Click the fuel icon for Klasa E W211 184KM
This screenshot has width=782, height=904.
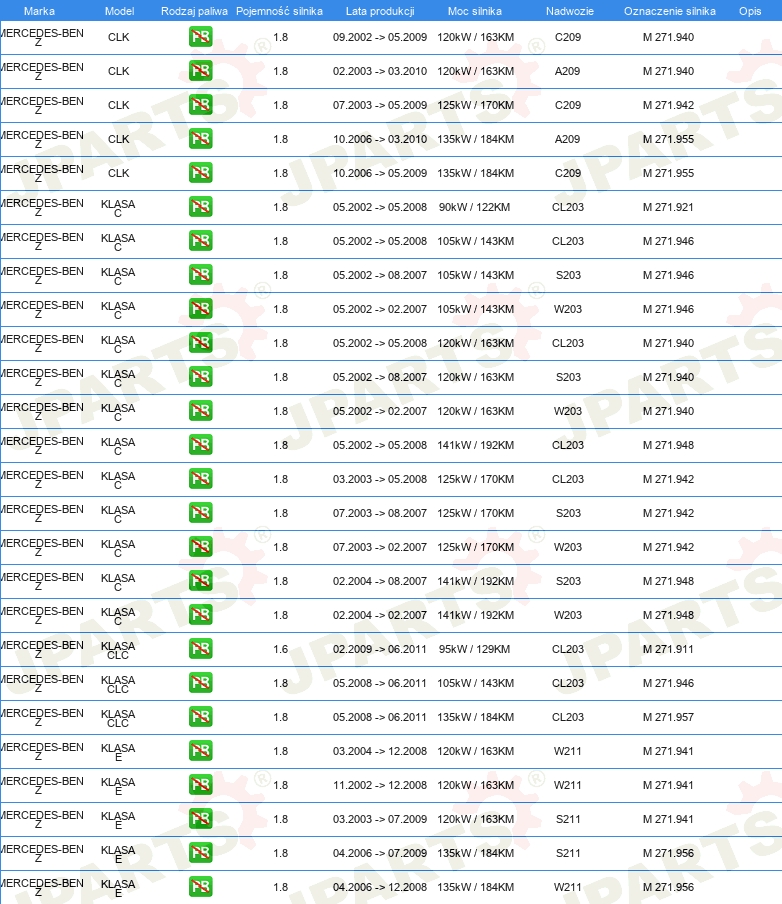(x=201, y=887)
